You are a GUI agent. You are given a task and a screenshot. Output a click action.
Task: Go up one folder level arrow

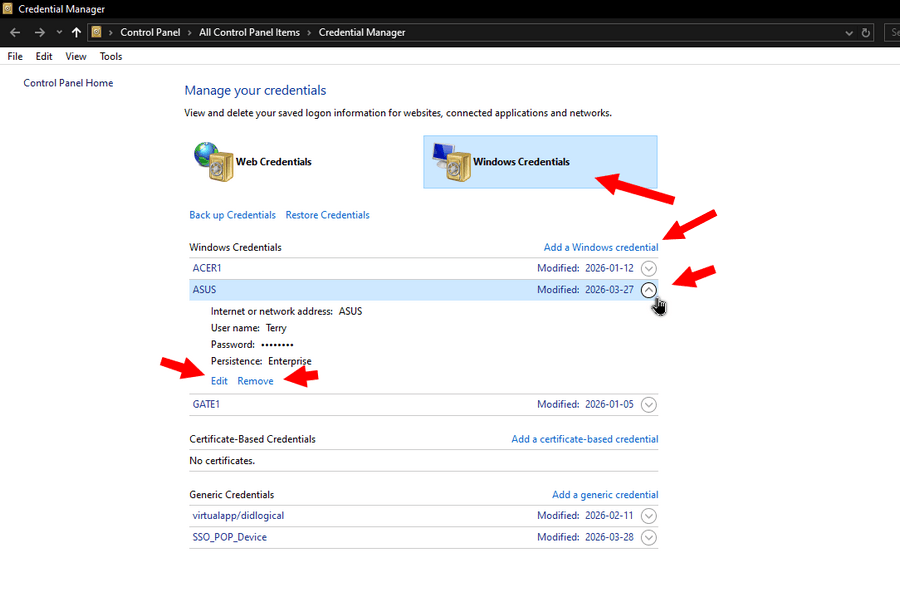coord(76,32)
